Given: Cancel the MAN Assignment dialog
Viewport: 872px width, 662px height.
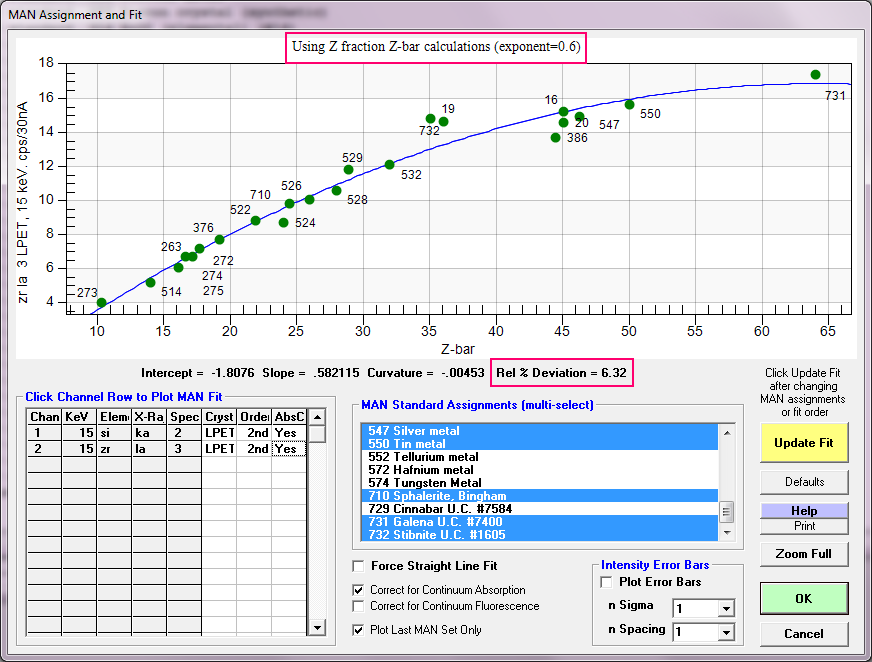Looking at the screenshot, I should click(803, 633).
